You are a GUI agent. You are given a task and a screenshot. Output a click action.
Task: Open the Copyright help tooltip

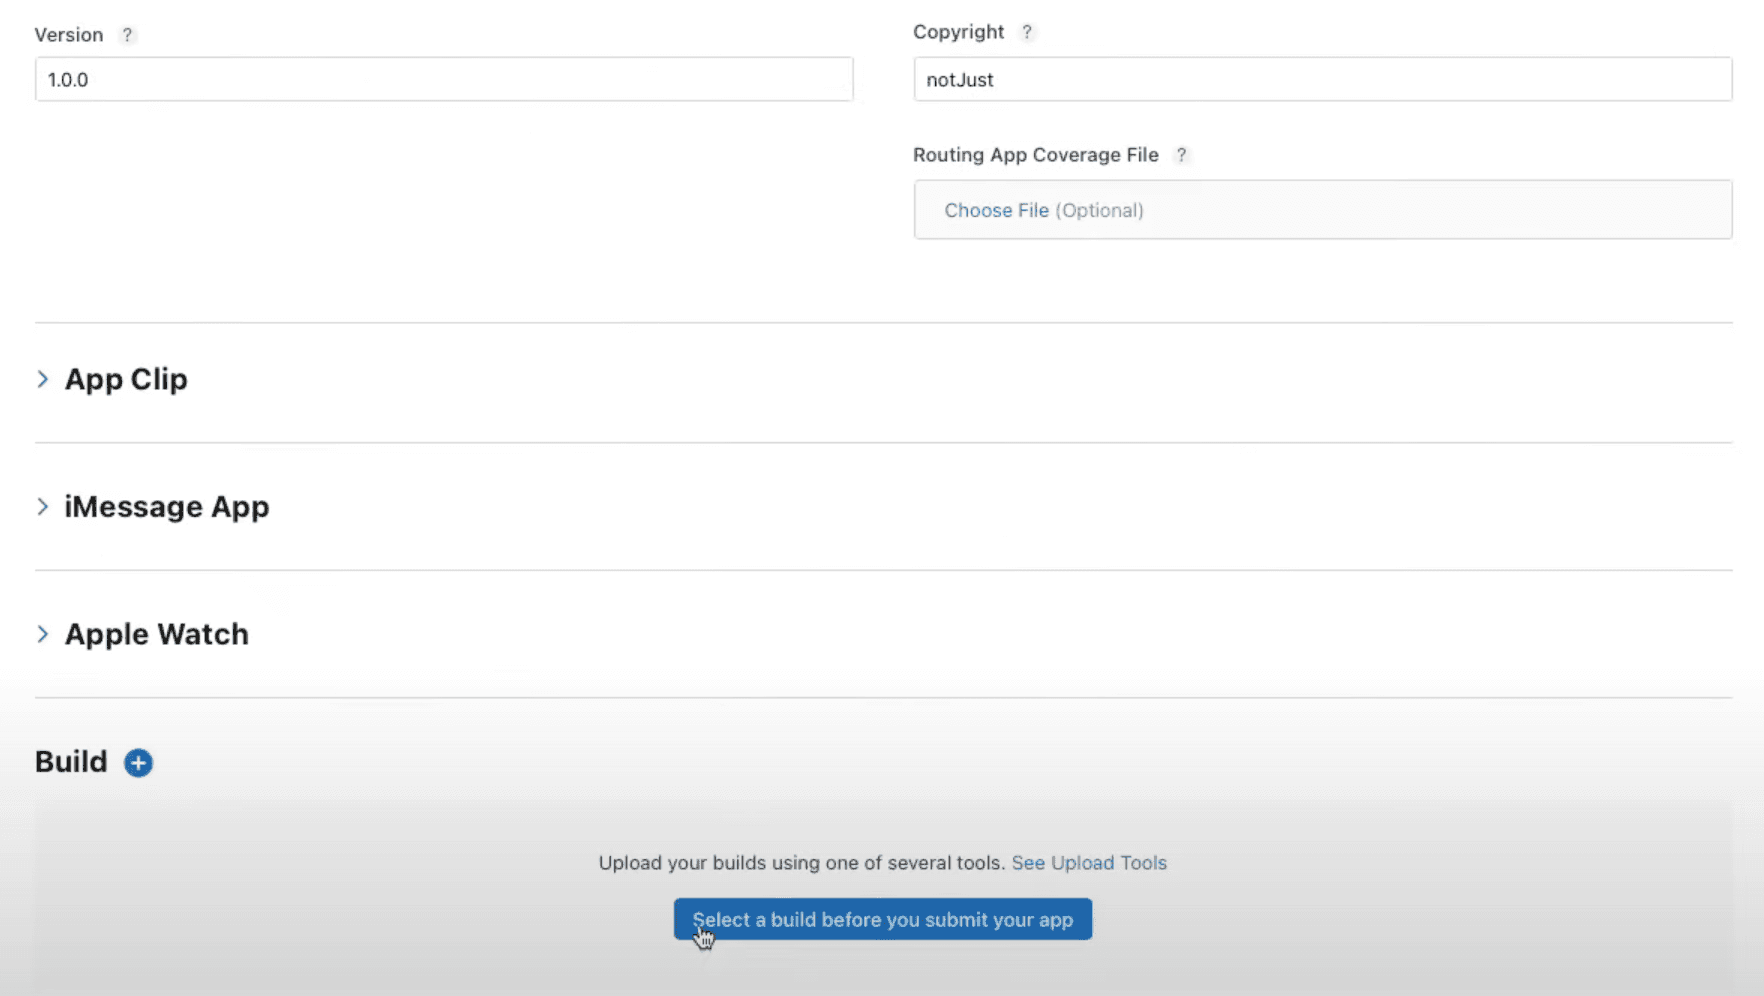point(1028,31)
